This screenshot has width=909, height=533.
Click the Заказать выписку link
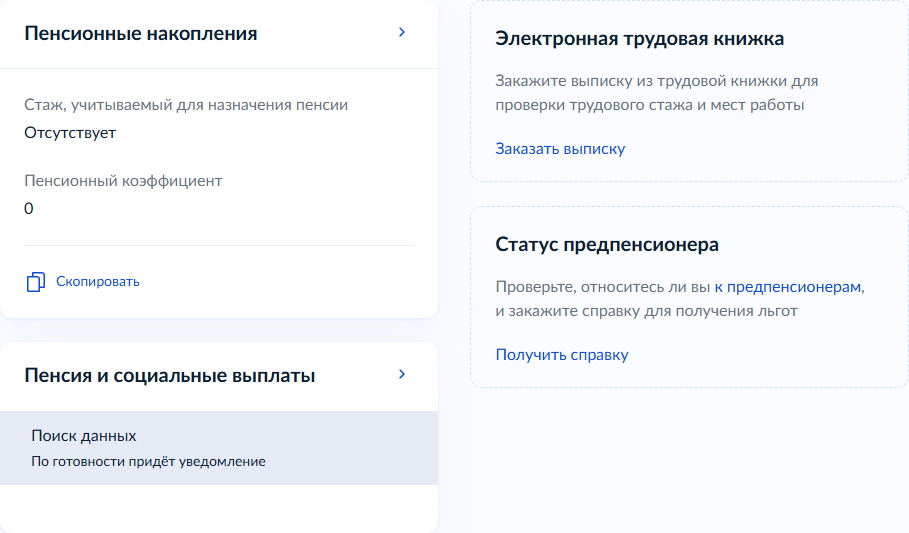point(560,149)
